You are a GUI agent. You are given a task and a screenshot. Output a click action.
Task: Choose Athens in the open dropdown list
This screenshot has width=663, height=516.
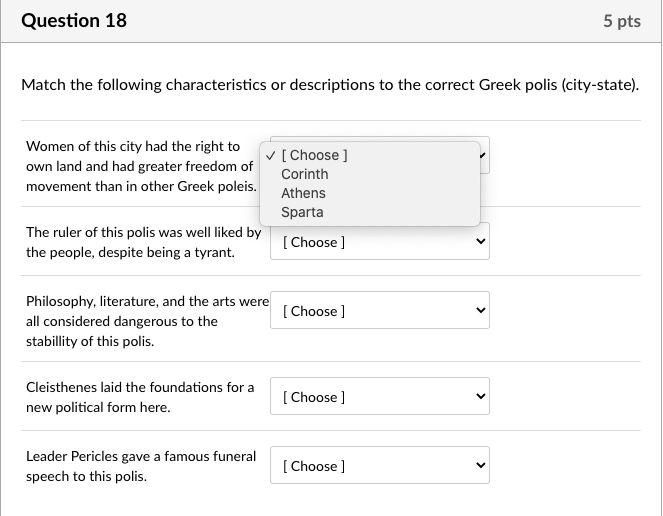(303, 193)
